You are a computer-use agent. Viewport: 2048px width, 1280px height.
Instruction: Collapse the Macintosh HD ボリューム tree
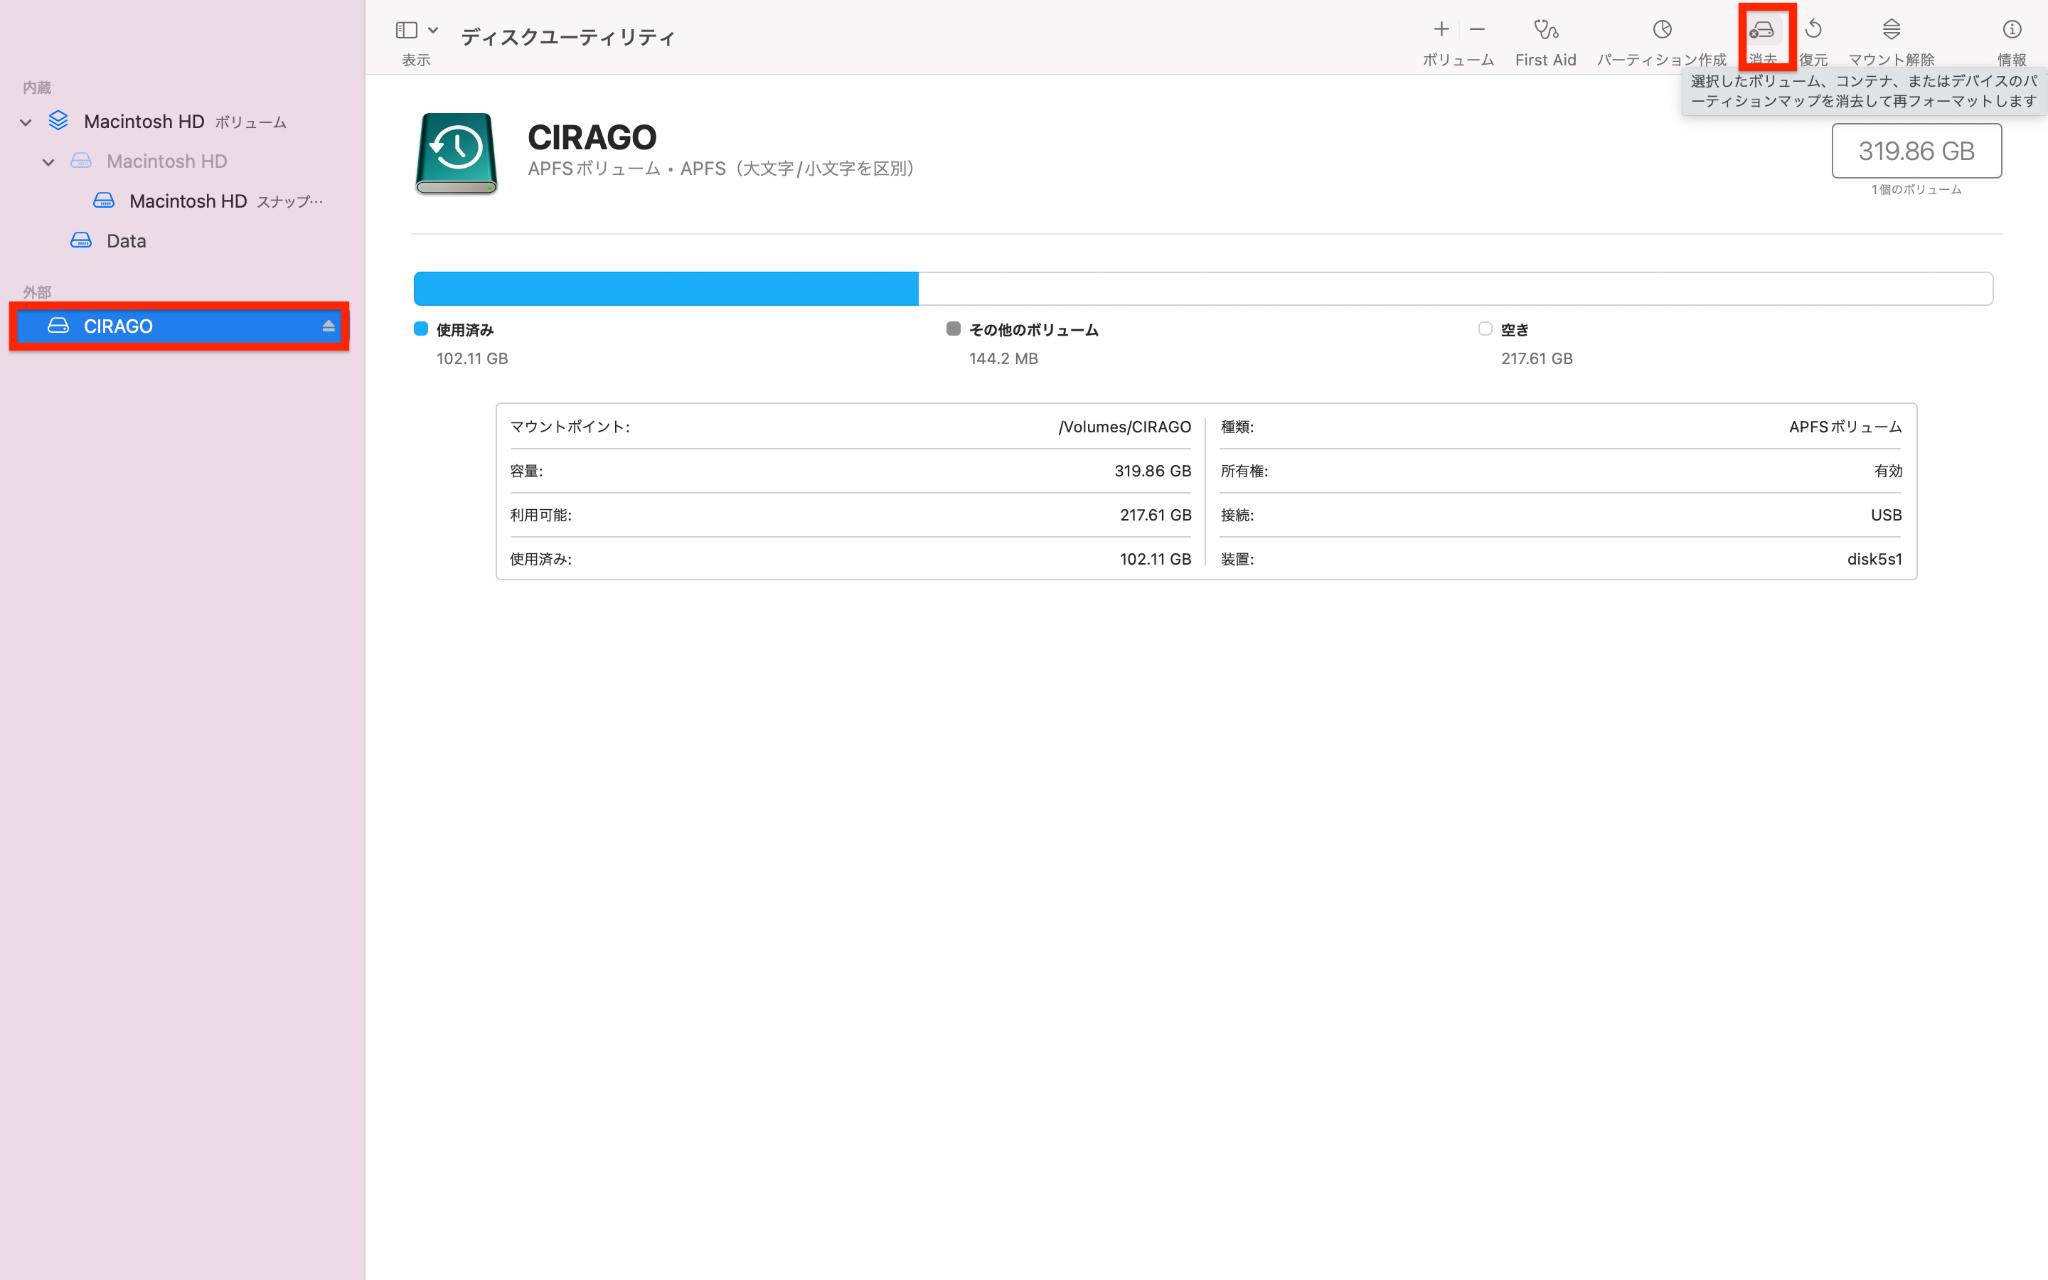pyautogui.click(x=25, y=120)
